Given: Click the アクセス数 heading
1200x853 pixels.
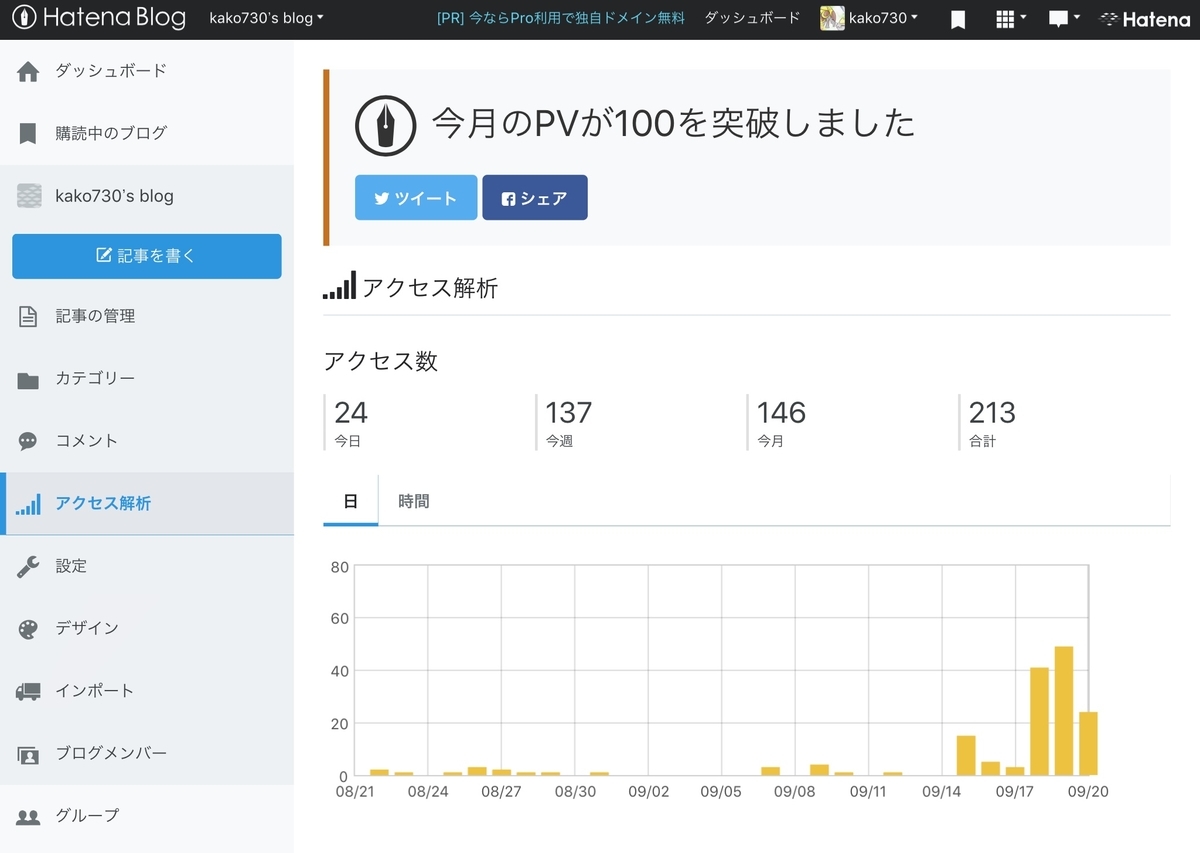Looking at the screenshot, I should 381,362.
